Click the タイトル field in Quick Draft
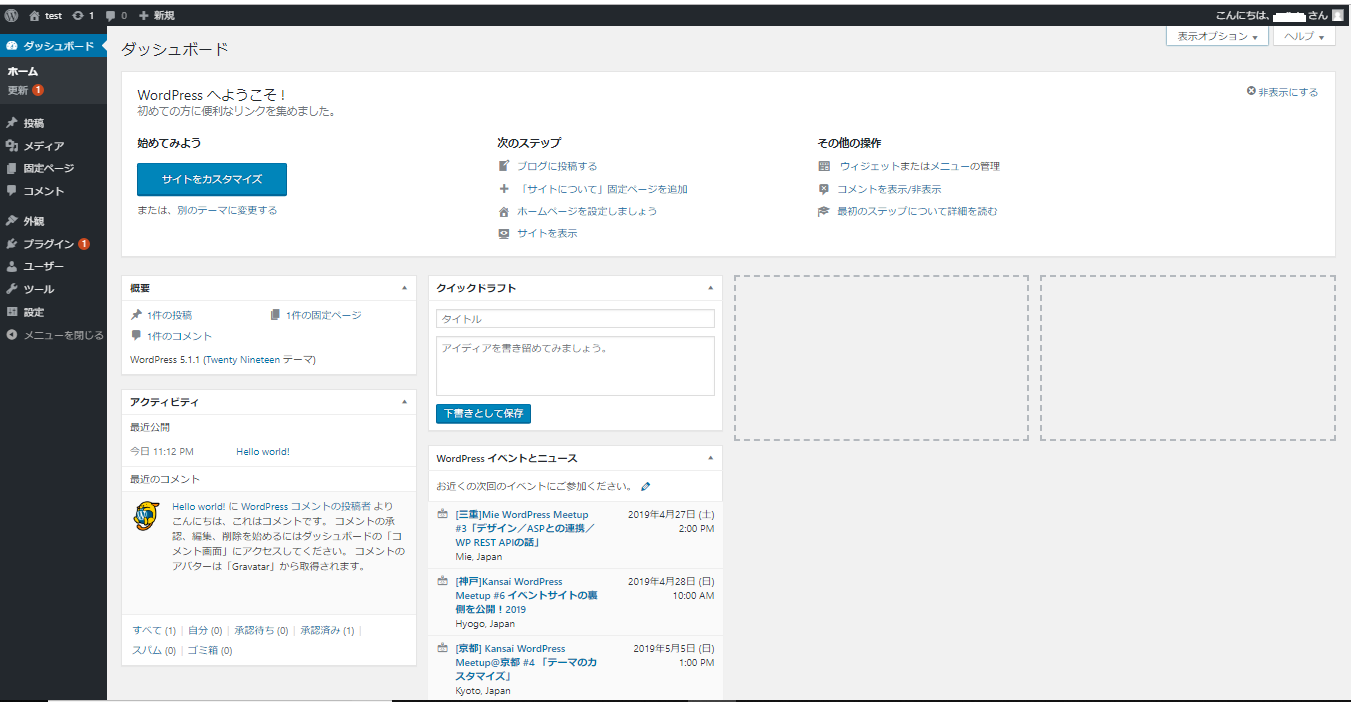This screenshot has width=1351, height=702. (x=575, y=319)
